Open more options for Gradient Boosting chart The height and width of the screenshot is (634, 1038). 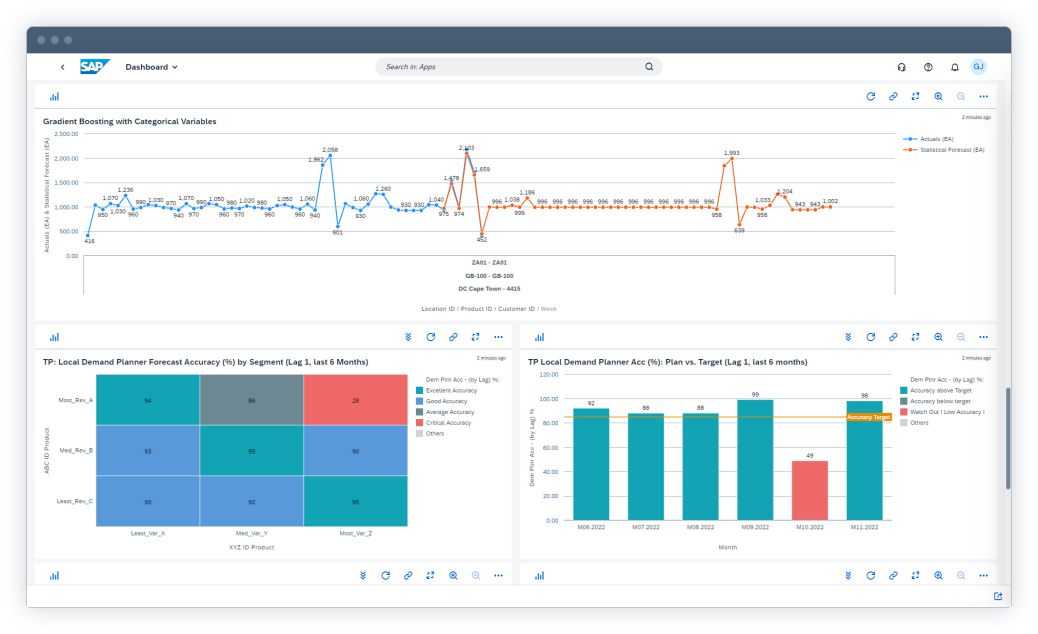(x=983, y=97)
